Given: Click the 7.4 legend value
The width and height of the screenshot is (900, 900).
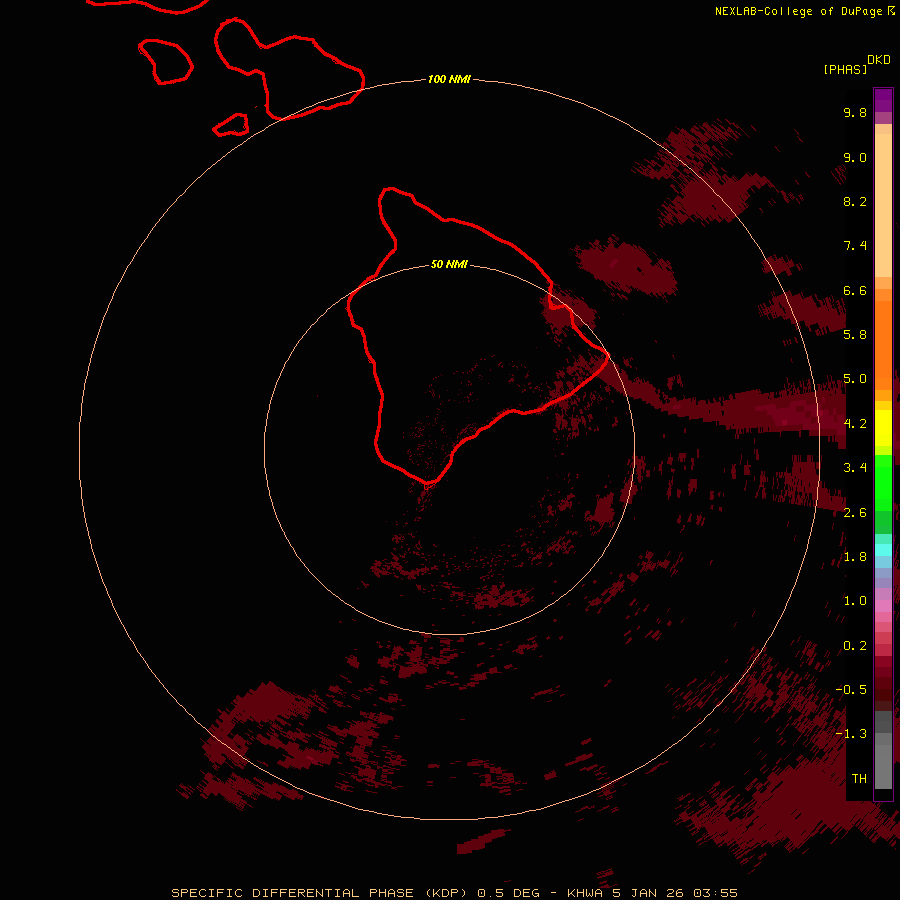Looking at the screenshot, I should 855,246.
